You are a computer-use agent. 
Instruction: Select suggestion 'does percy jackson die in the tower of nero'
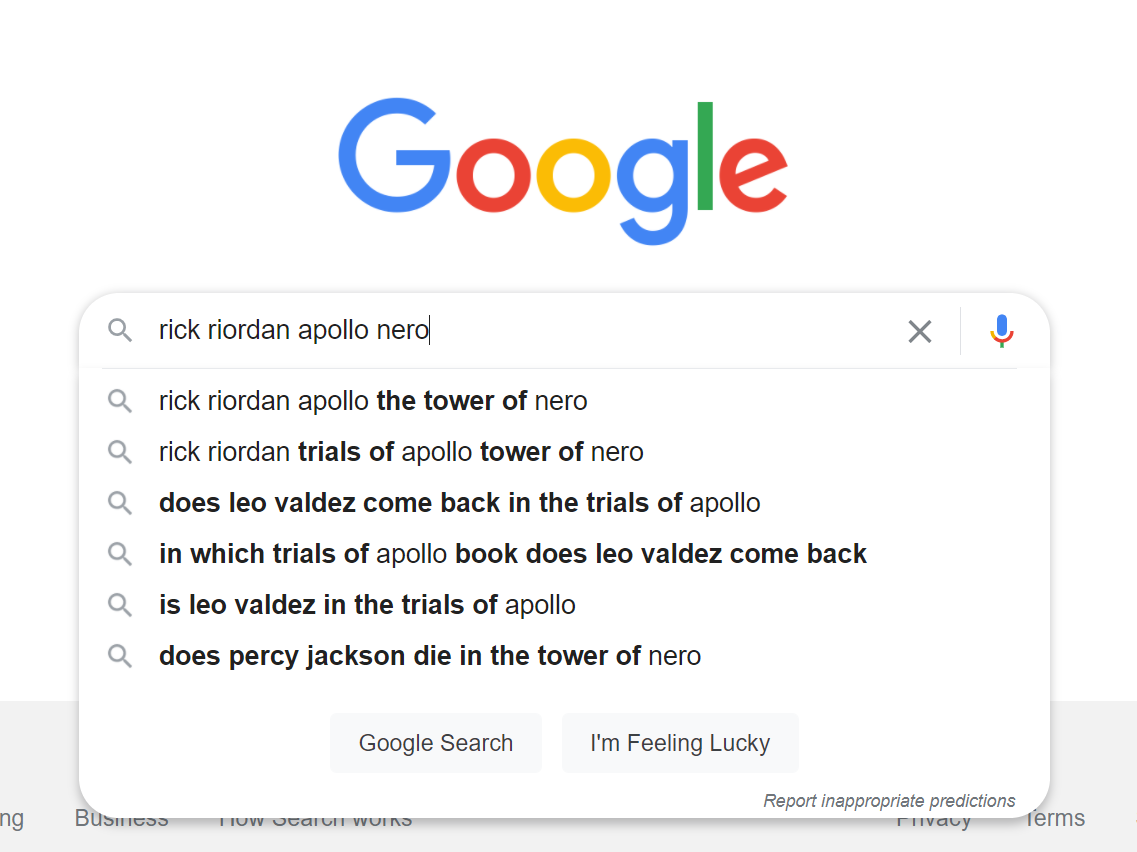(430, 655)
